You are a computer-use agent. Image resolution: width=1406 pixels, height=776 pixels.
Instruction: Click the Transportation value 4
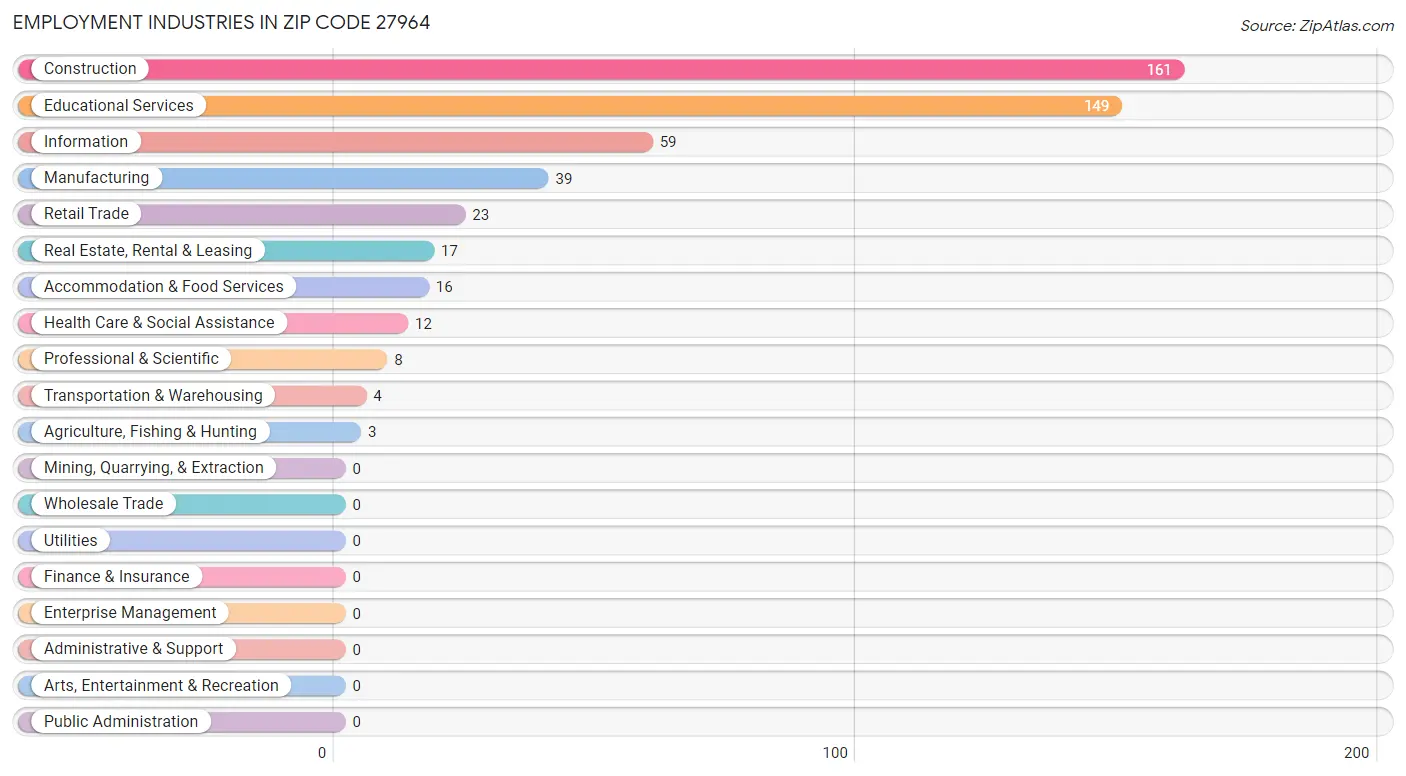[378, 396]
